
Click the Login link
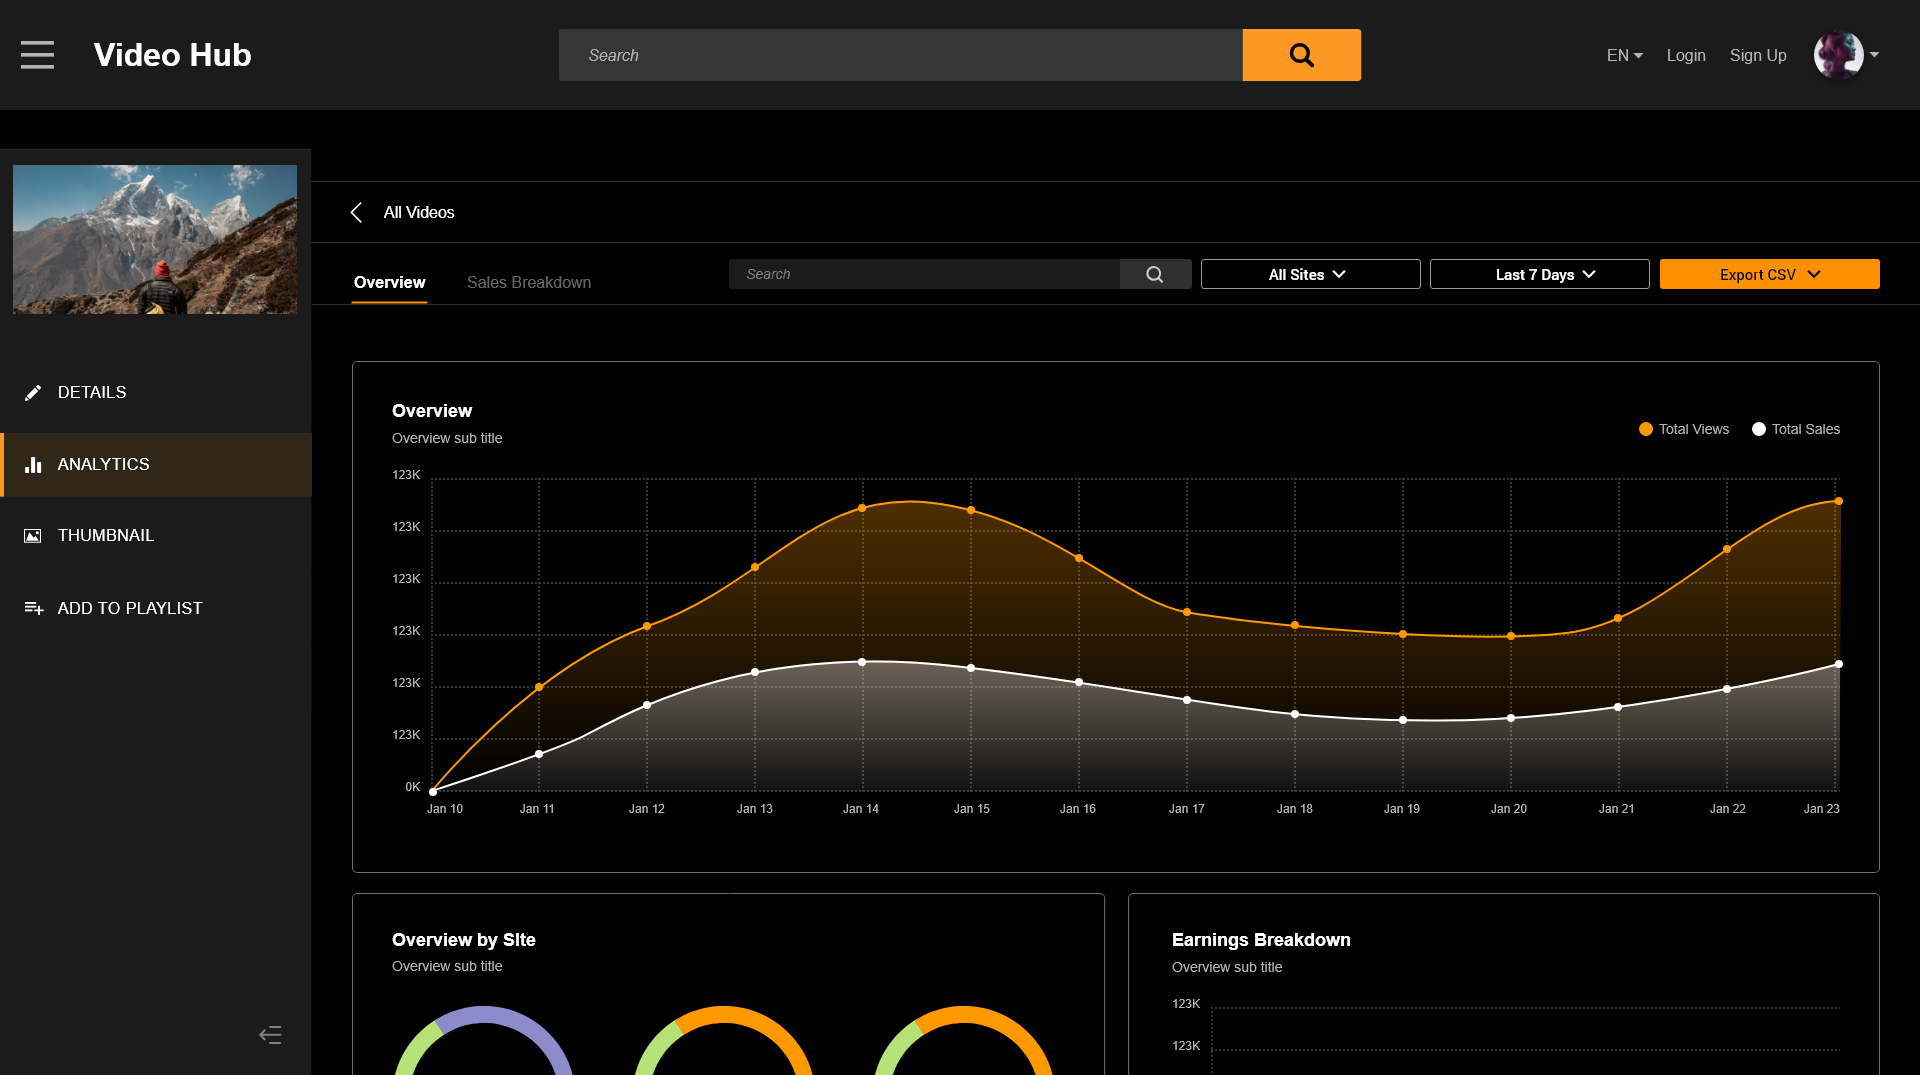(1686, 55)
